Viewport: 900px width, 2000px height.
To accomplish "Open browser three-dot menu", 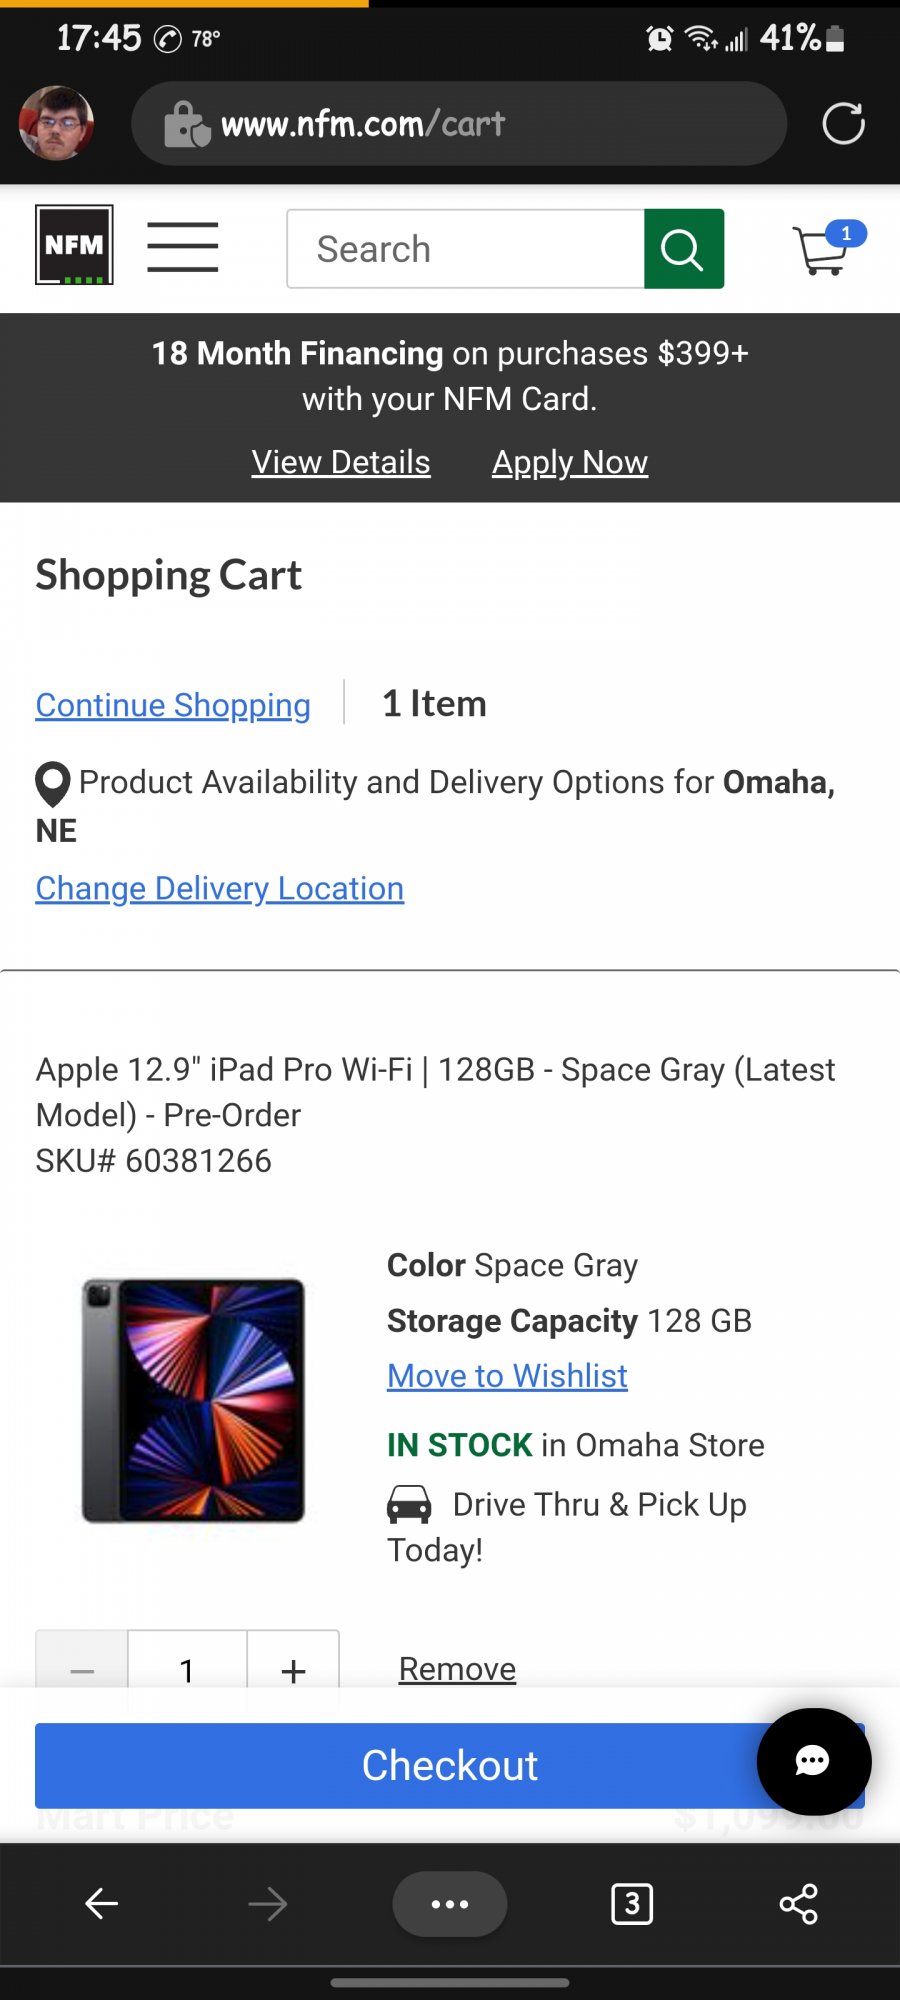I will coord(449,1904).
